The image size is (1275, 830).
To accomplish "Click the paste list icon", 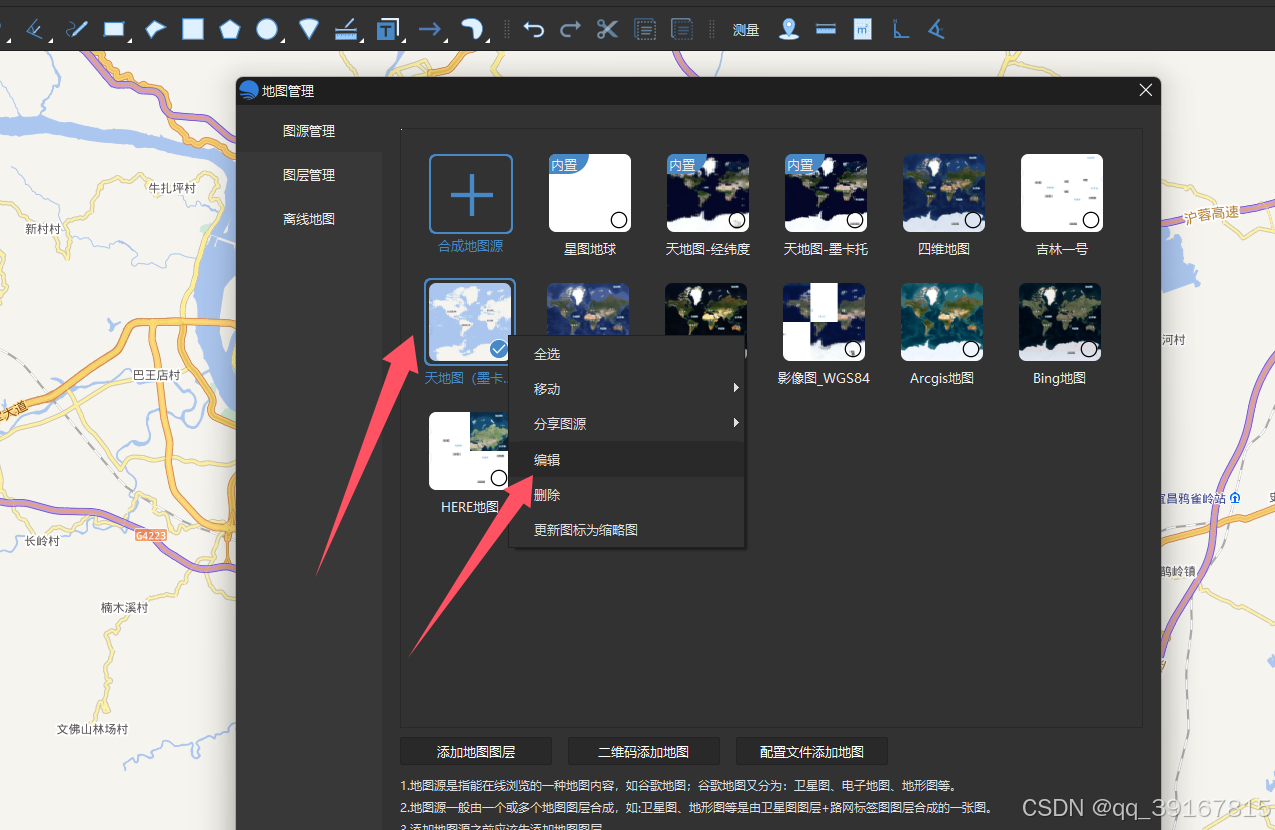I will point(682,29).
